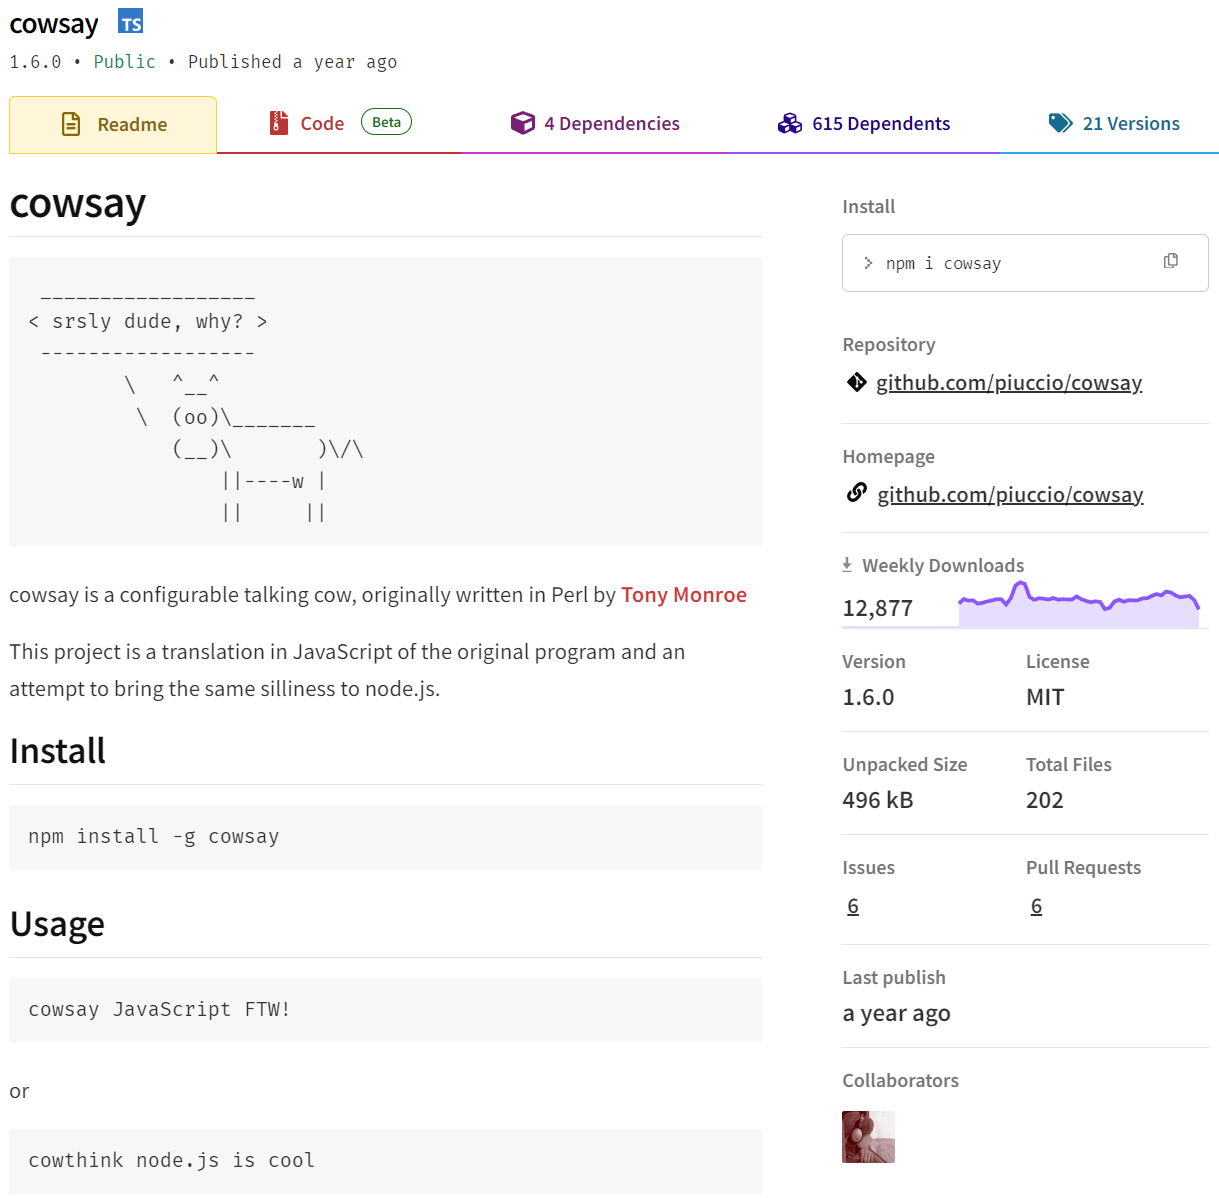1219x1198 pixels.
Task: Click the Readme document icon
Action: 71,124
